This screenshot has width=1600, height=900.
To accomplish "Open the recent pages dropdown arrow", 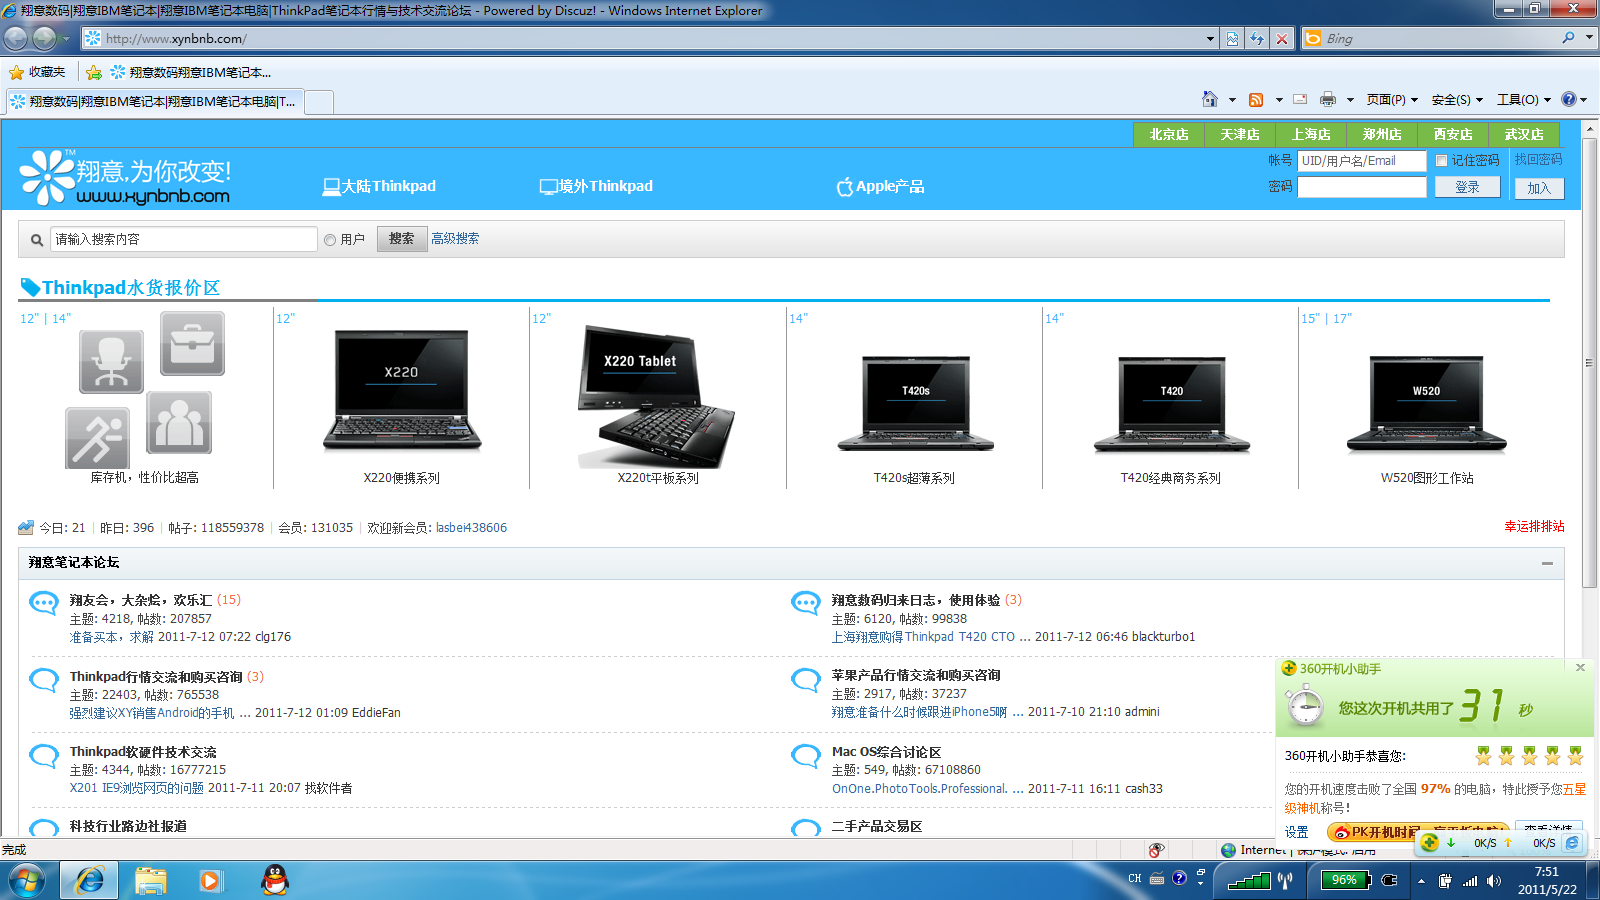I will tap(66, 39).
